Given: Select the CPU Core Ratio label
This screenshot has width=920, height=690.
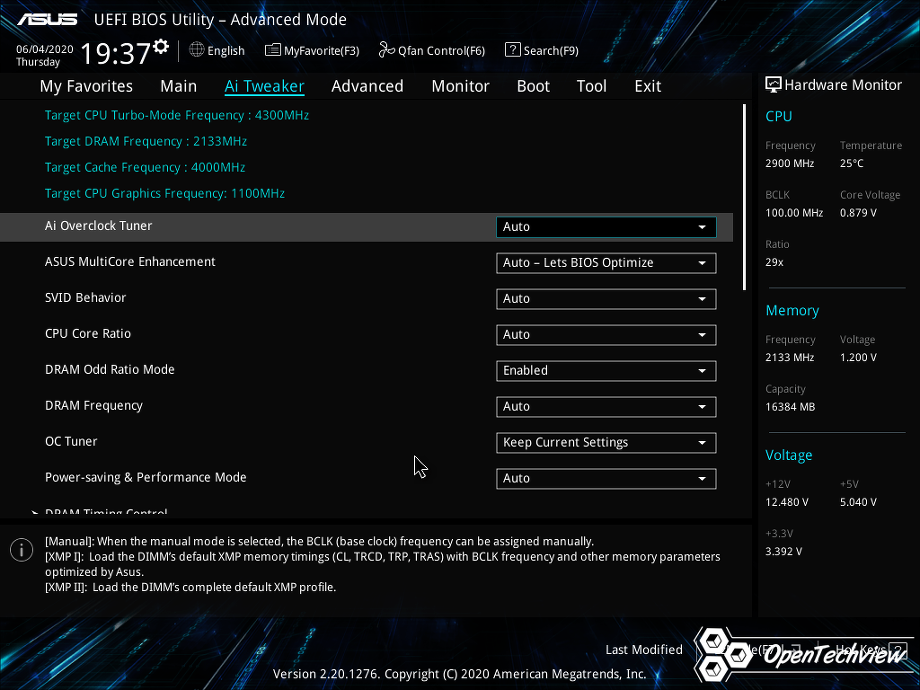Looking at the screenshot, I should click(88, 333).
